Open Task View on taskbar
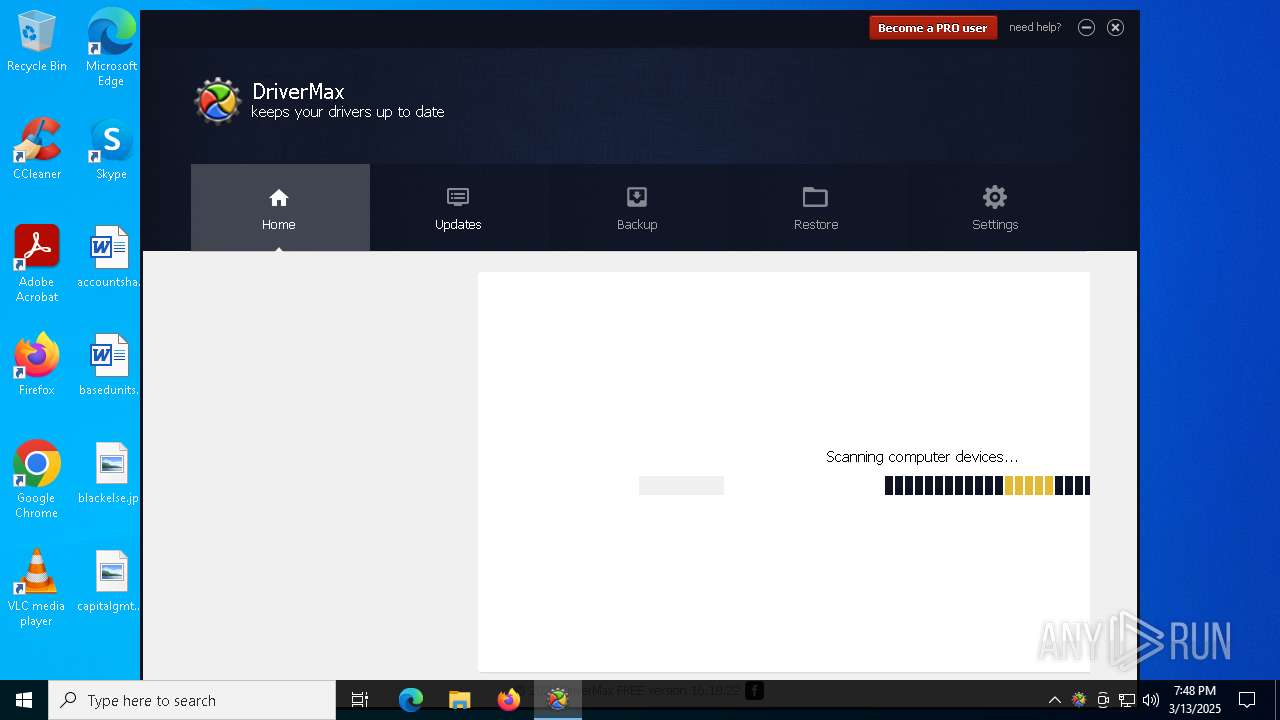 pos(360,700)
